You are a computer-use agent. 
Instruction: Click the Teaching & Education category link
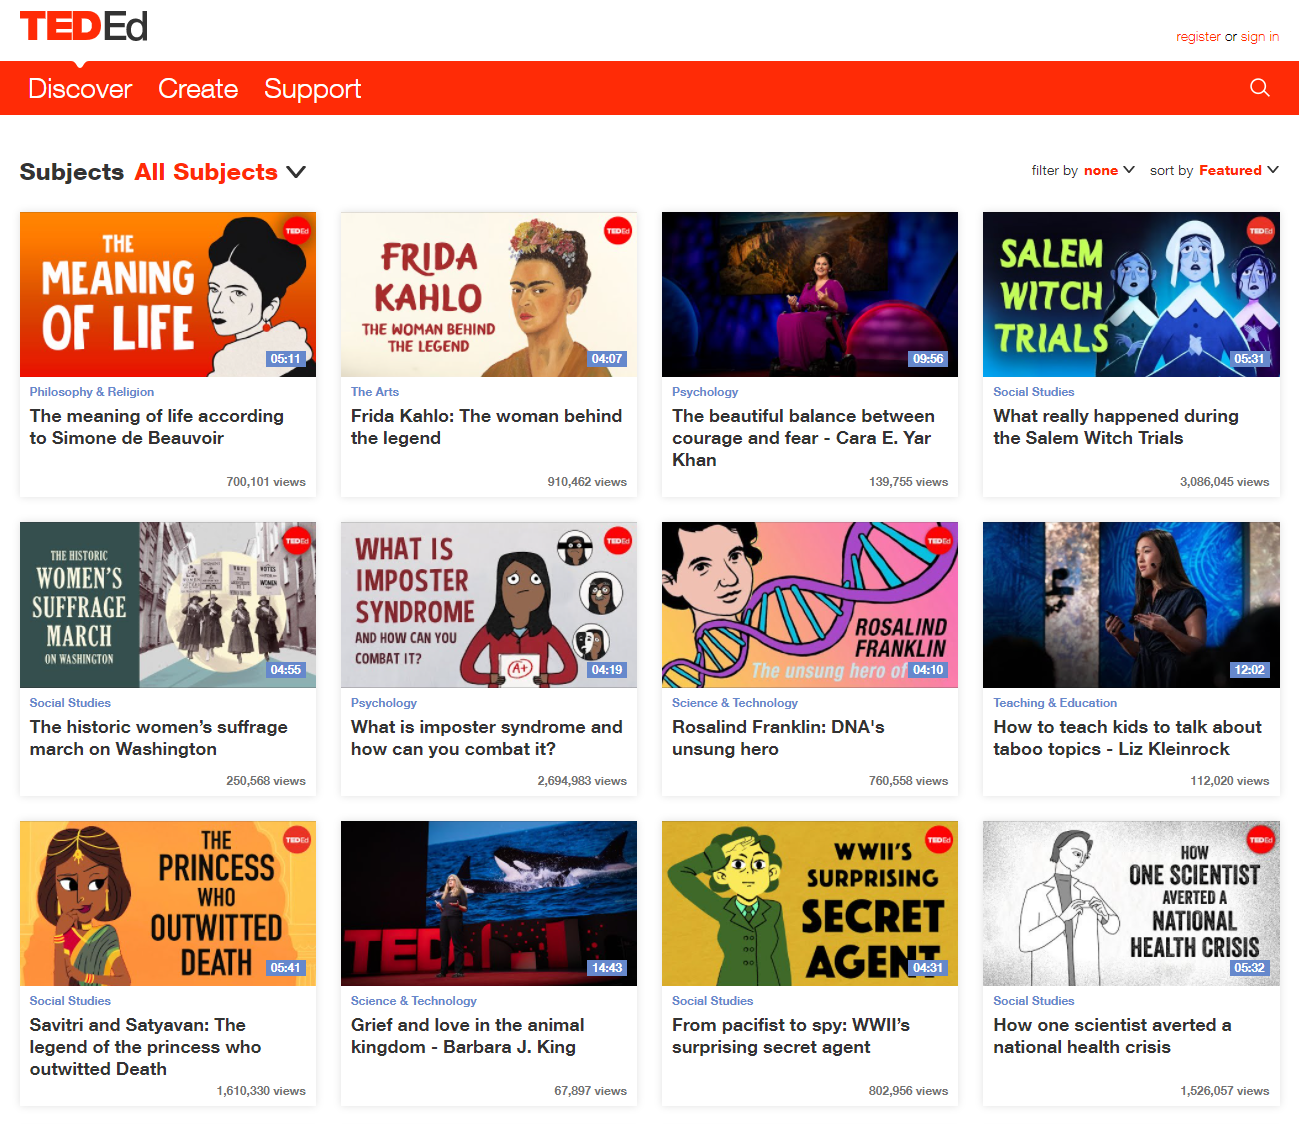click(x=1055, y=703)
